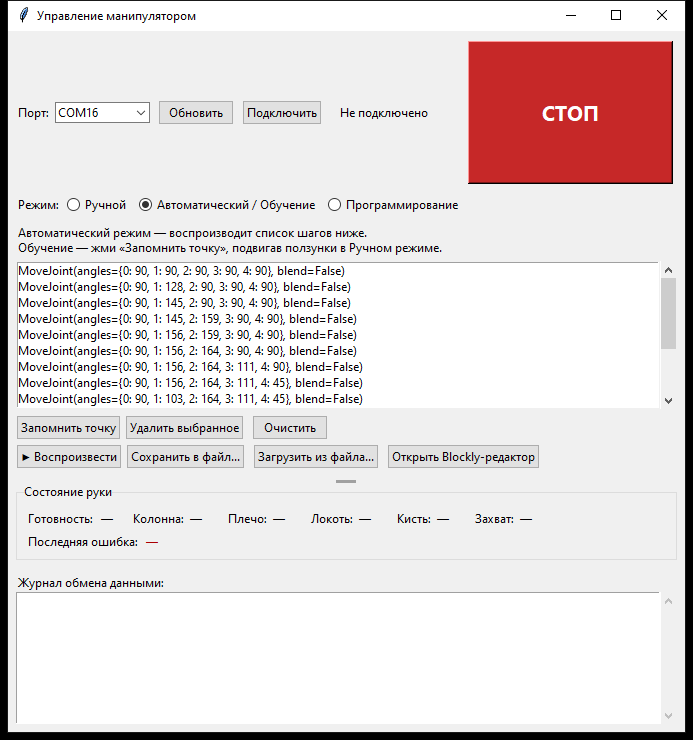
Task: Select step with 1: 145, 2: 90
Action: pyautogui.click(x=338, y=303)
